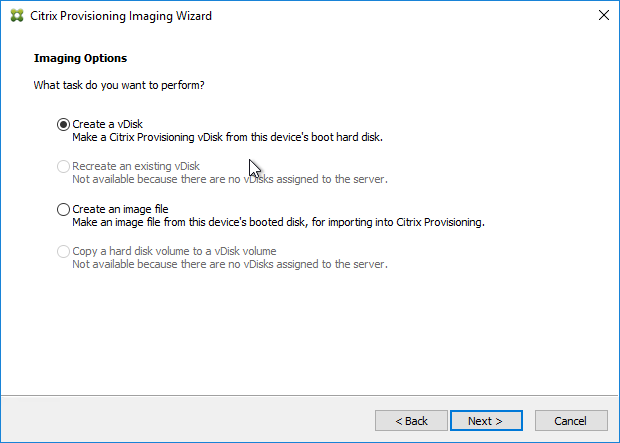Click the 'Make a Citrix Provisioning vDisk' description
620x443 pixels.
click(x=227, y=137)
